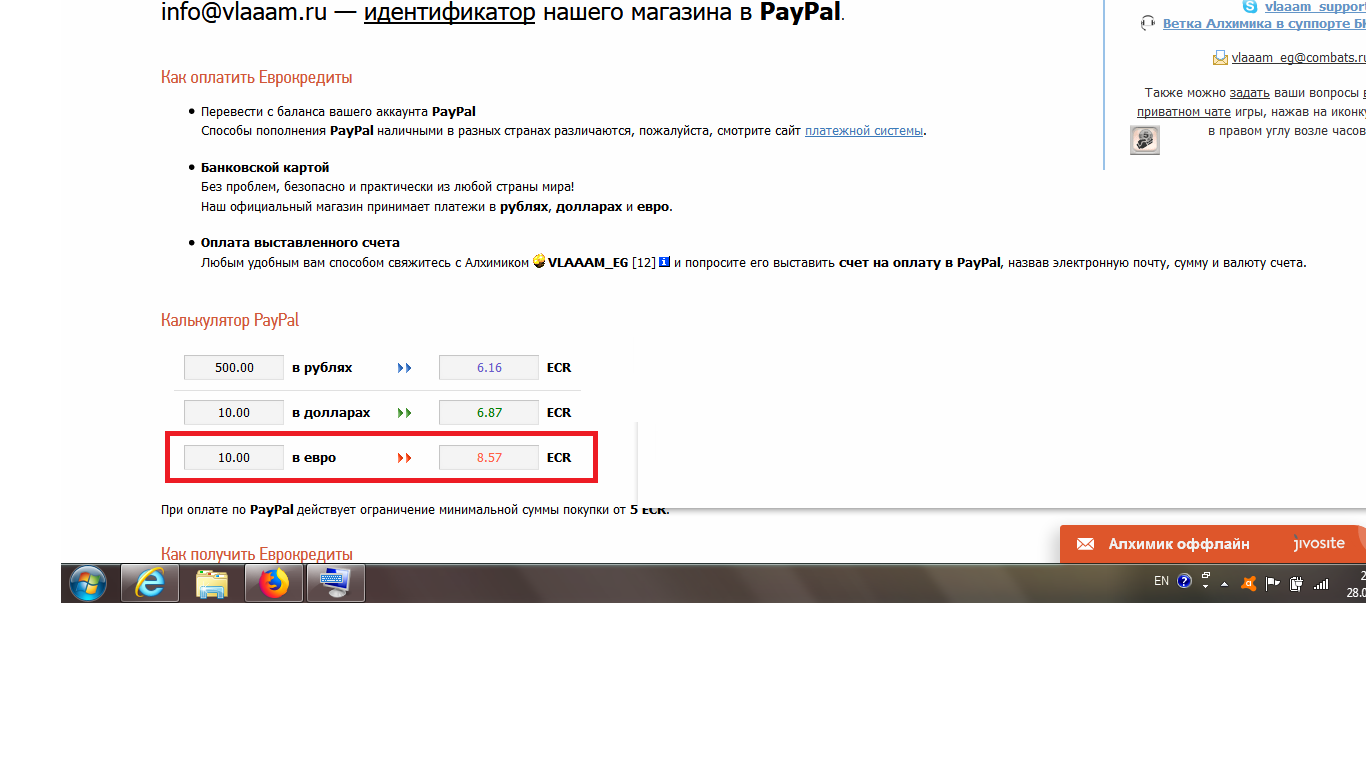This screenshot has height=768, width=1366.
Task: Focus the dollars amount field 10.00
Action: click(234, 413)
